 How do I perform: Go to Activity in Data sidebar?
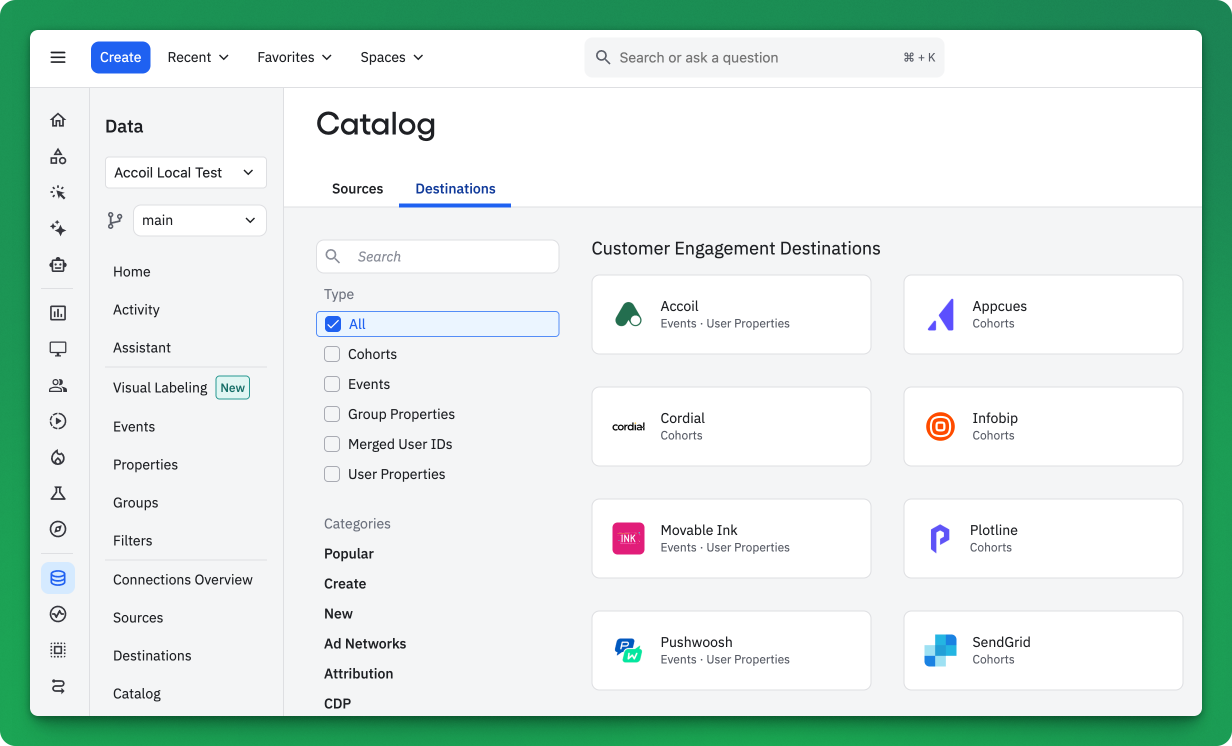click(x=136, y=309)
